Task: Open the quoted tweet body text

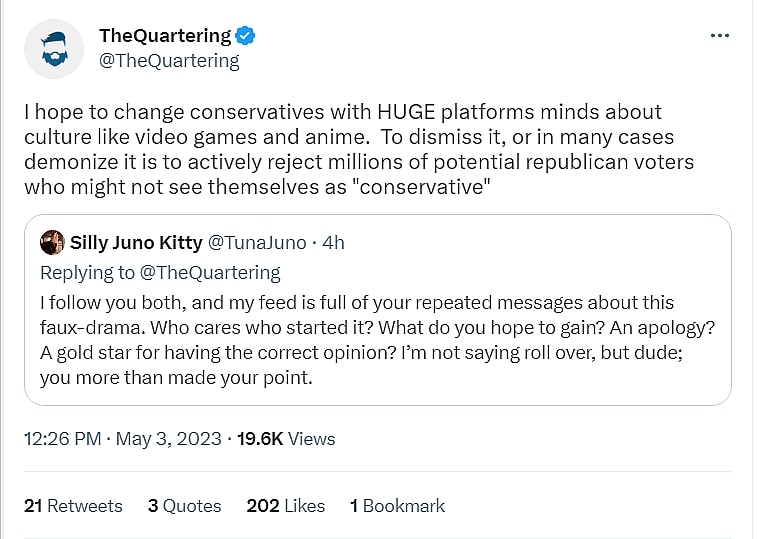Action: tap(370, 340)
